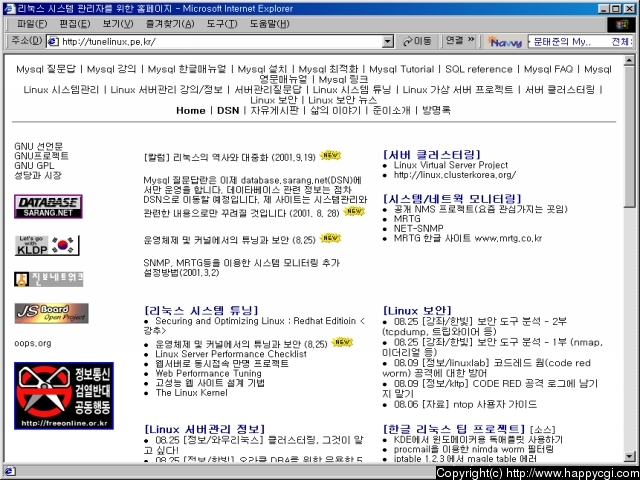Screen dimensions: 640x480
Task: Open the 성당과 시장 link
Action: click(38, 176)
